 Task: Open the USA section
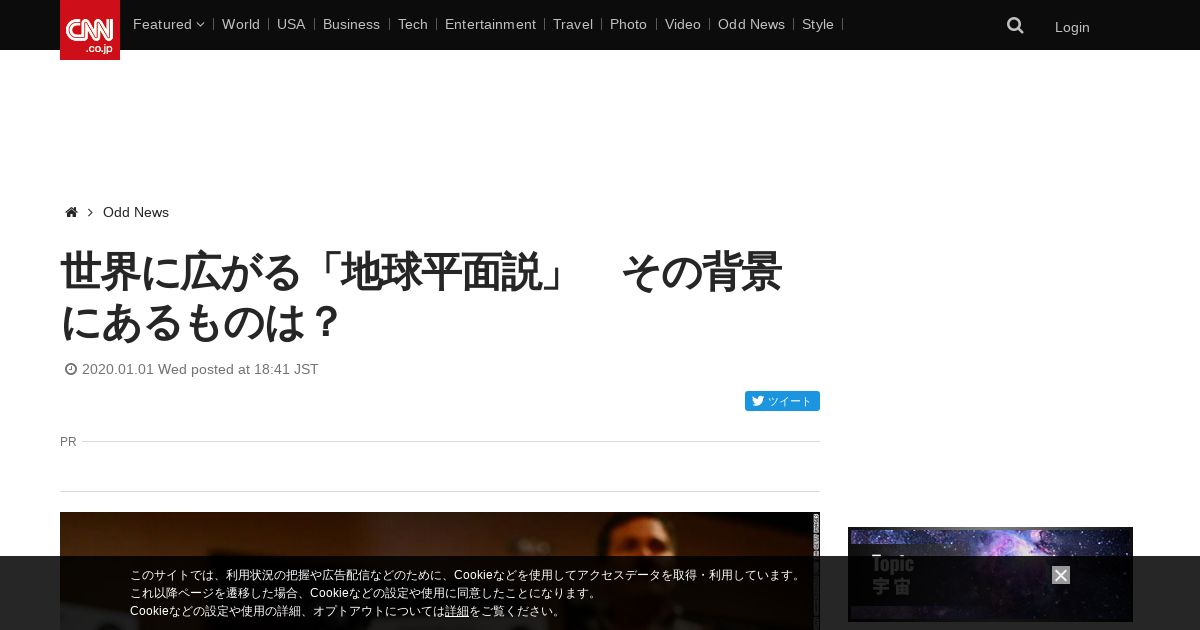pyautogui.click(x=291, y=24)
